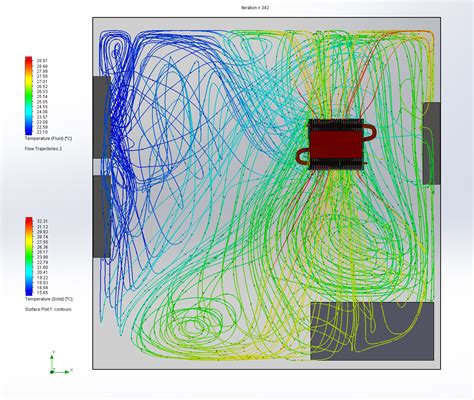474x400 pixels.
Task: Click the XY coordinate triad icon
Action: (x=61, y=363)
